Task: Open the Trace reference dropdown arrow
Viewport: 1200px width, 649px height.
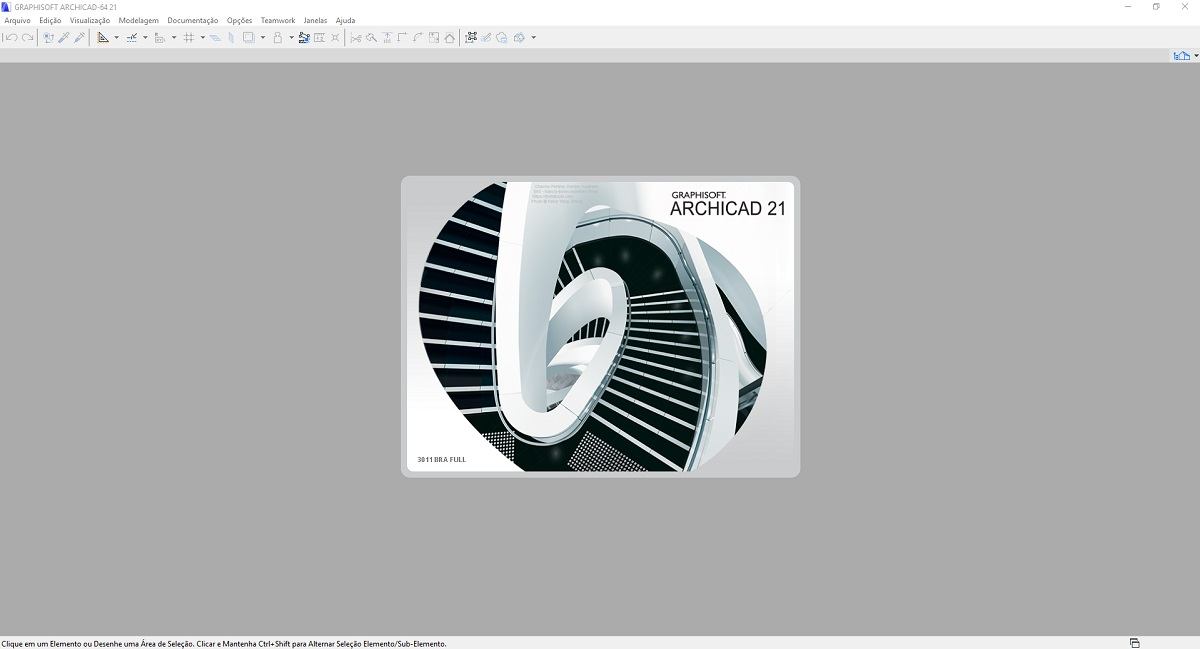Action: [263, 38]
